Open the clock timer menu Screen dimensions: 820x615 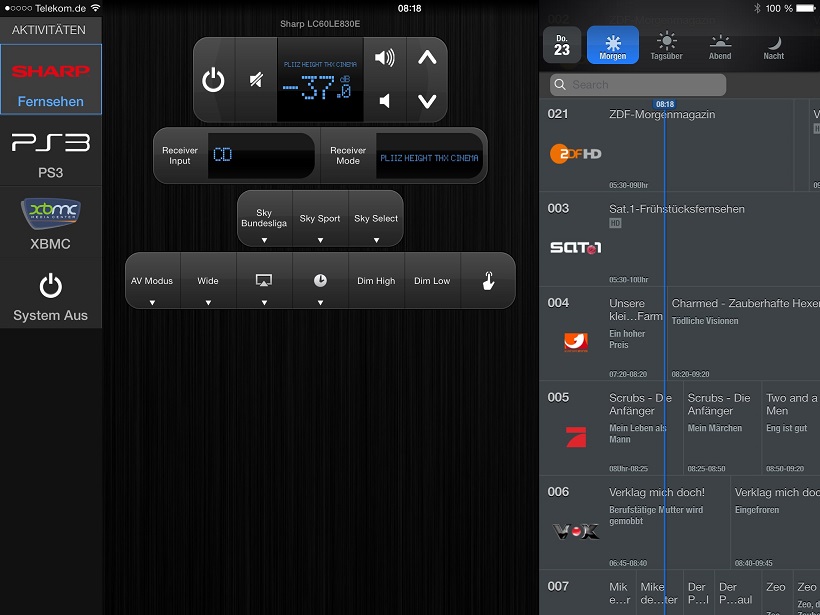[320, 281]
